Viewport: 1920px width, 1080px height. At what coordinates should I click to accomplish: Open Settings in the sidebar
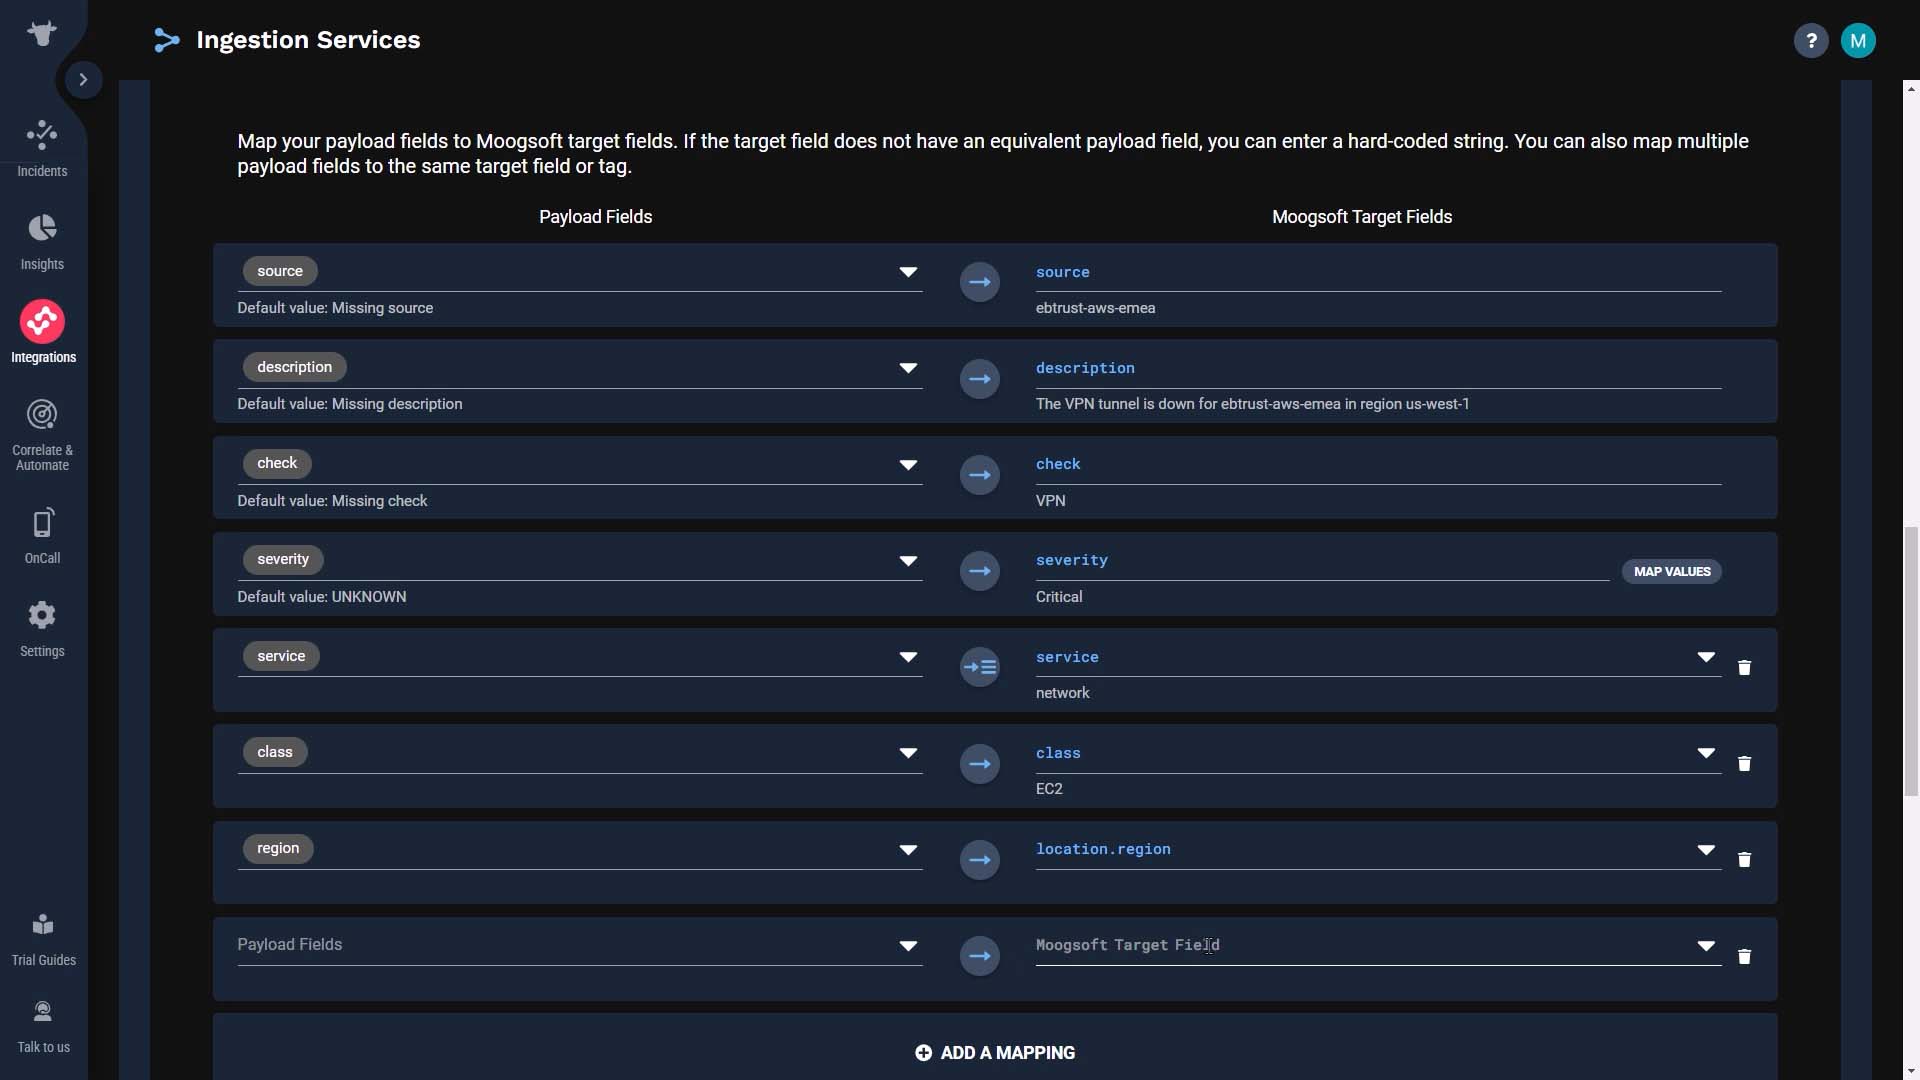42,629
